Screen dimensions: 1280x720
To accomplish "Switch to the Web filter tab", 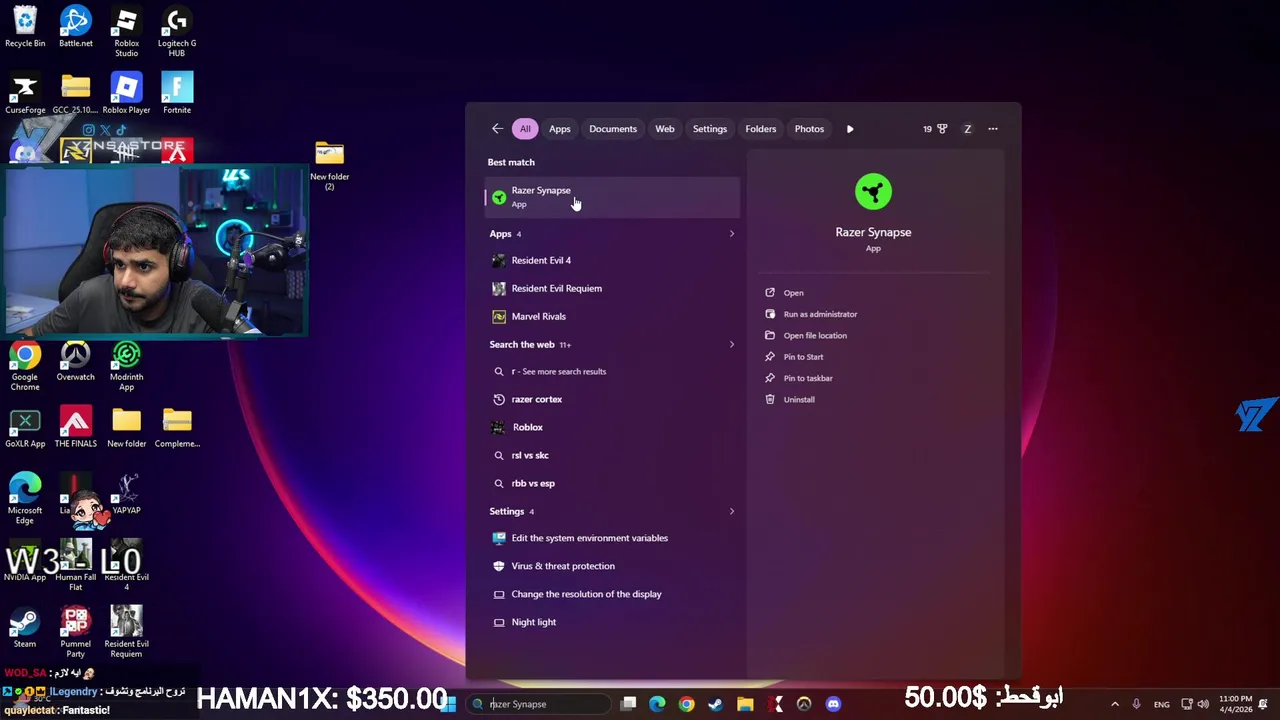I will click(665, 129).
